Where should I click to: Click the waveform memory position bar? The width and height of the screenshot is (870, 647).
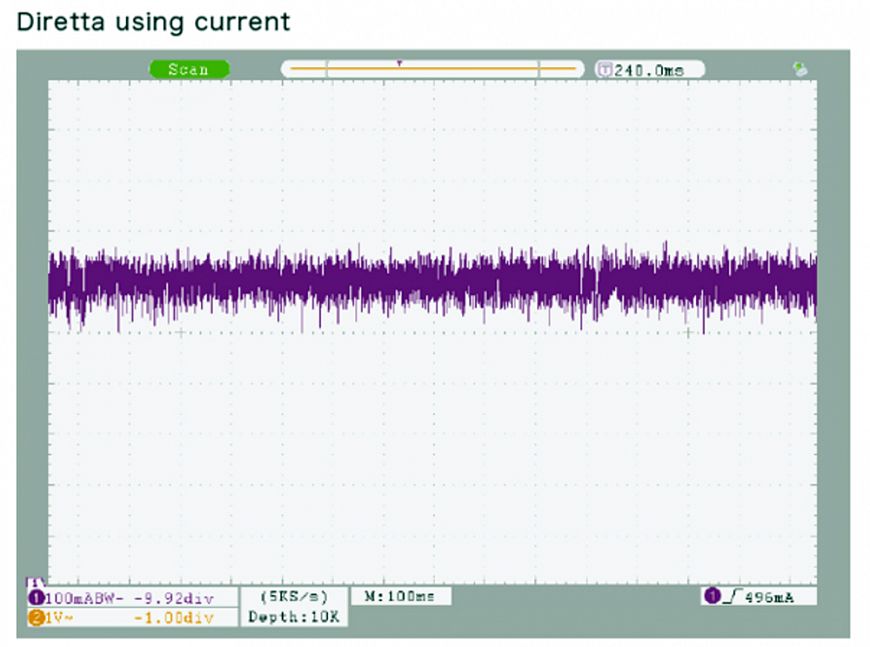(x=432, y=69)
